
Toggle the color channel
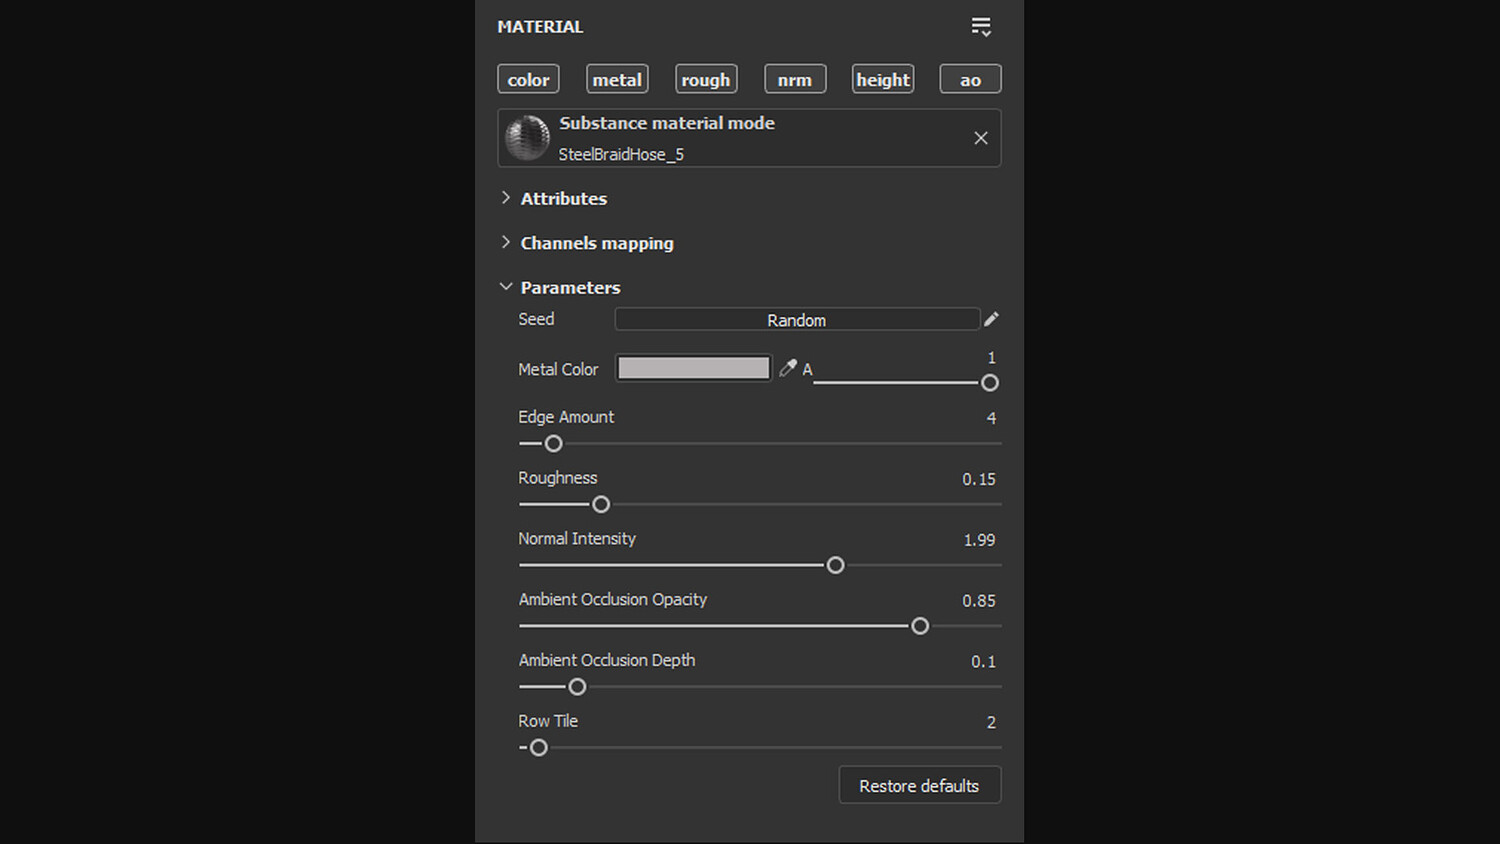(x=528, y=79)
